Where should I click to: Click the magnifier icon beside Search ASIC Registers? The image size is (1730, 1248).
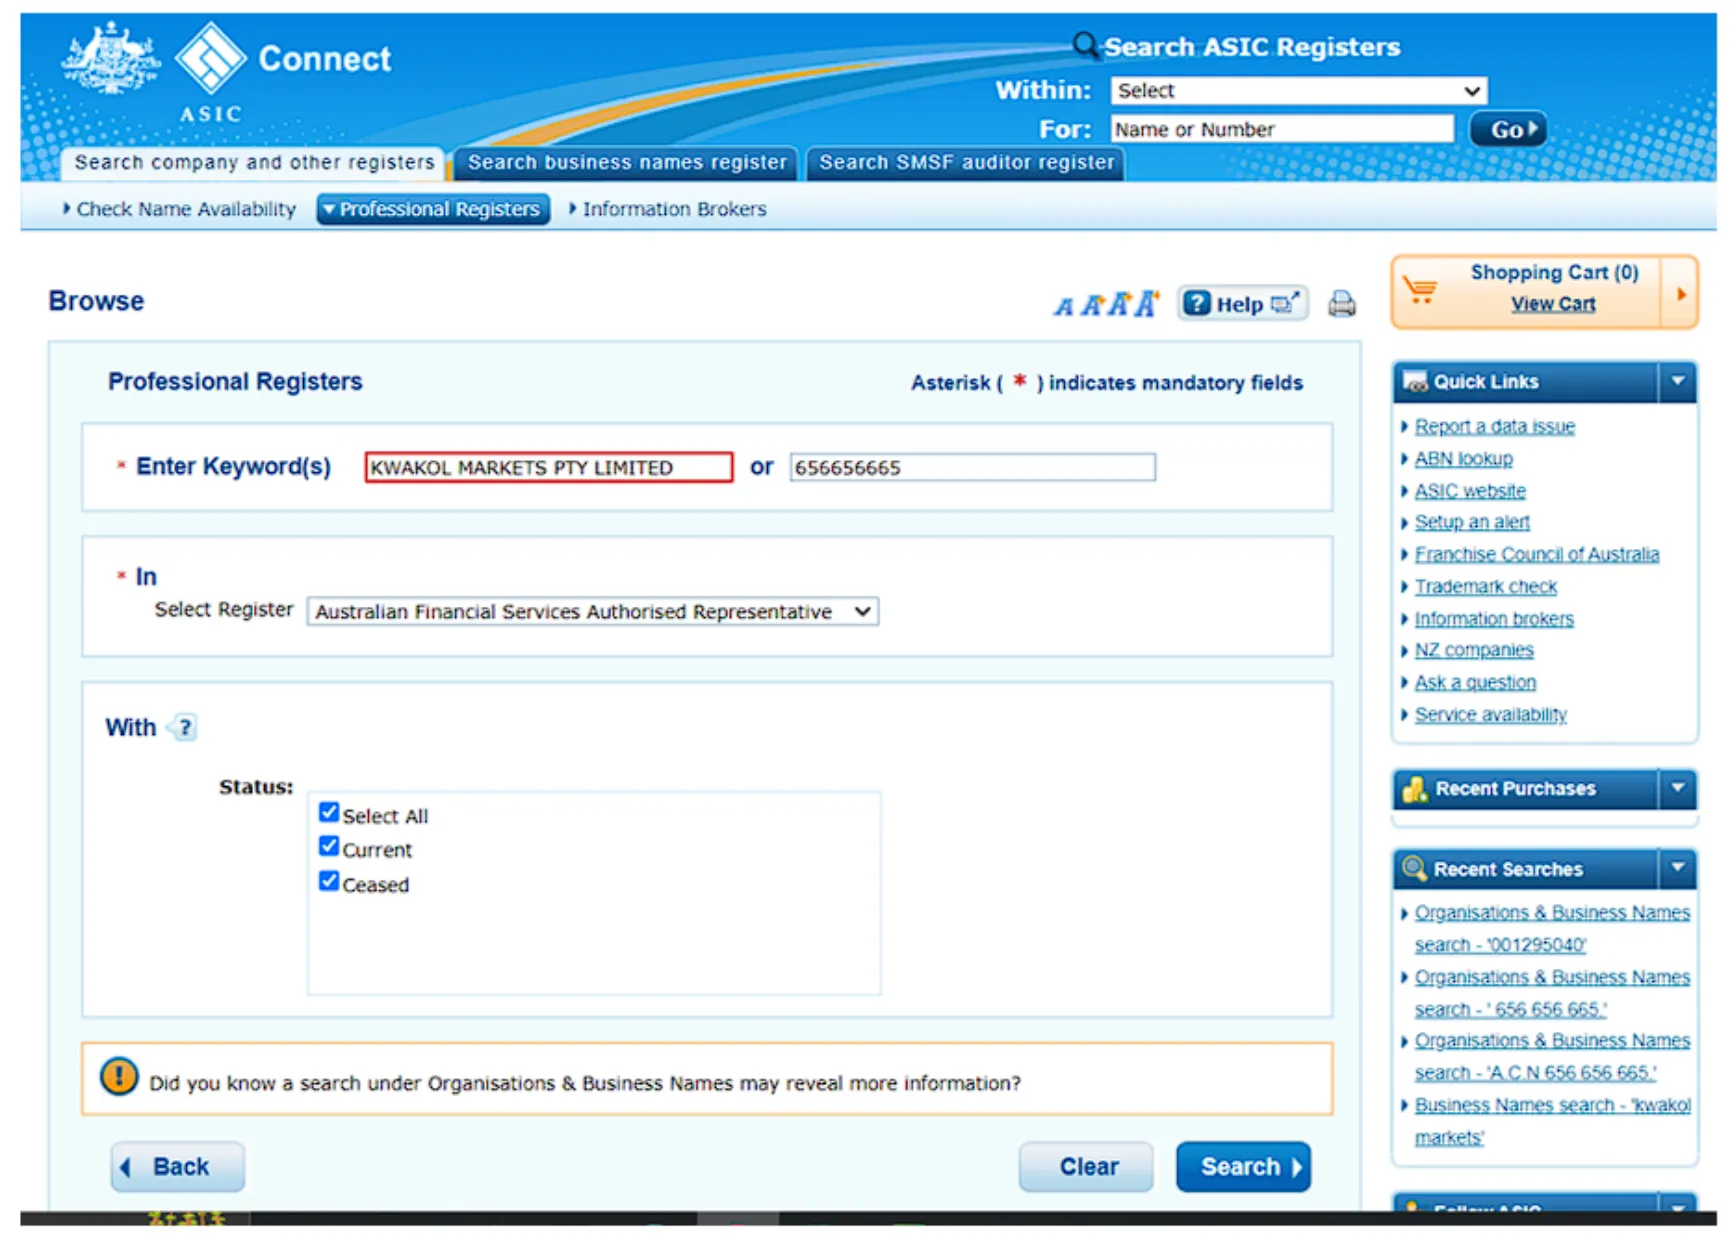[1084, 46]
